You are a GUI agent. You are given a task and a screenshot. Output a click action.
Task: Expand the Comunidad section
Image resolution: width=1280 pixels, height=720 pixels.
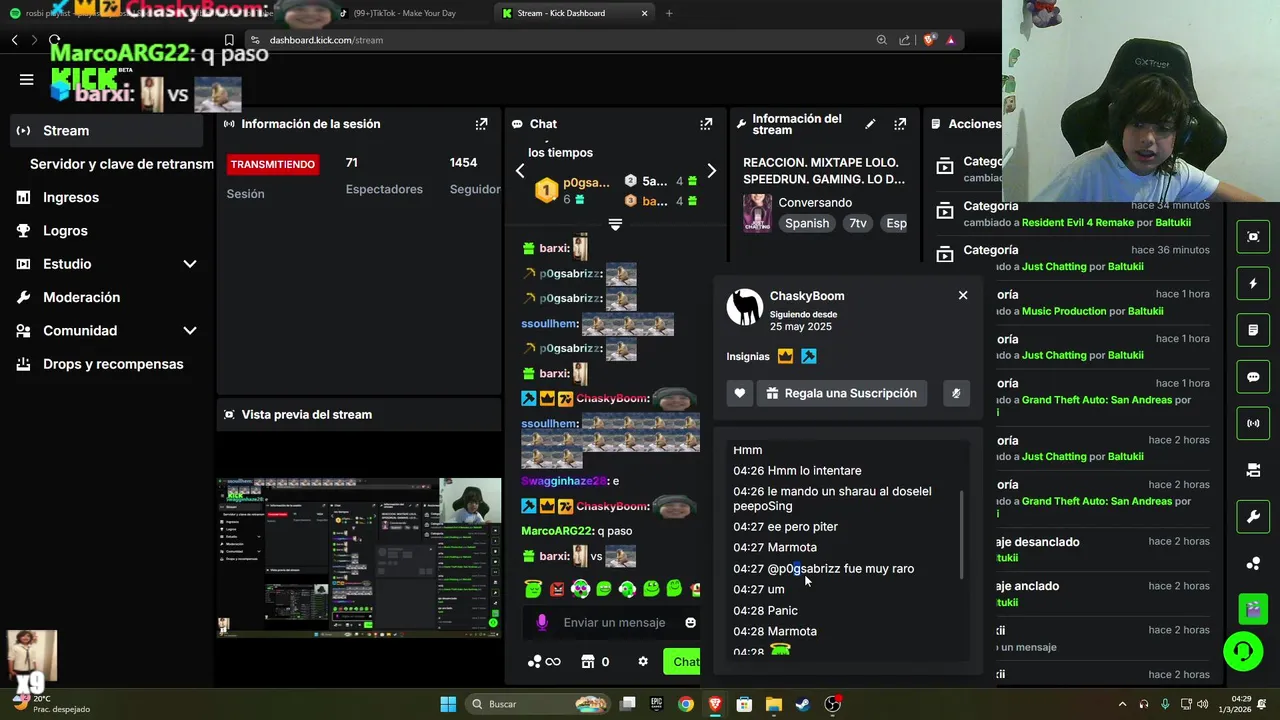190,330
